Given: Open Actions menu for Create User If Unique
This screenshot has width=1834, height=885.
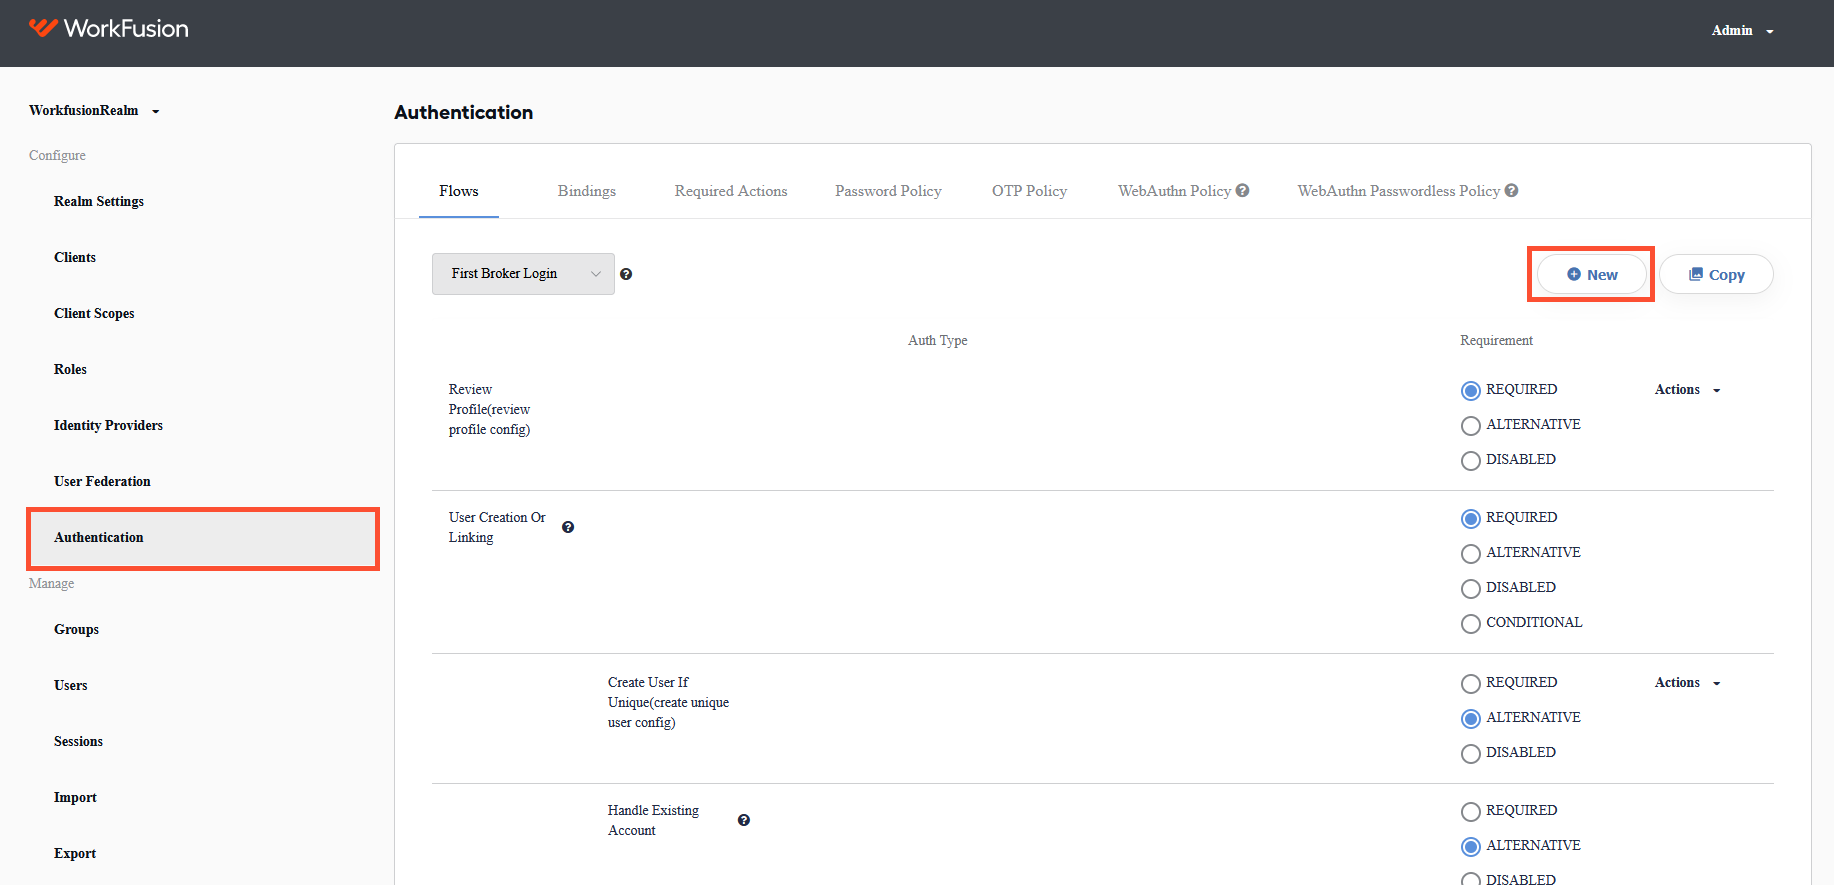Looking at the screenshot, I should (1687, 683).
